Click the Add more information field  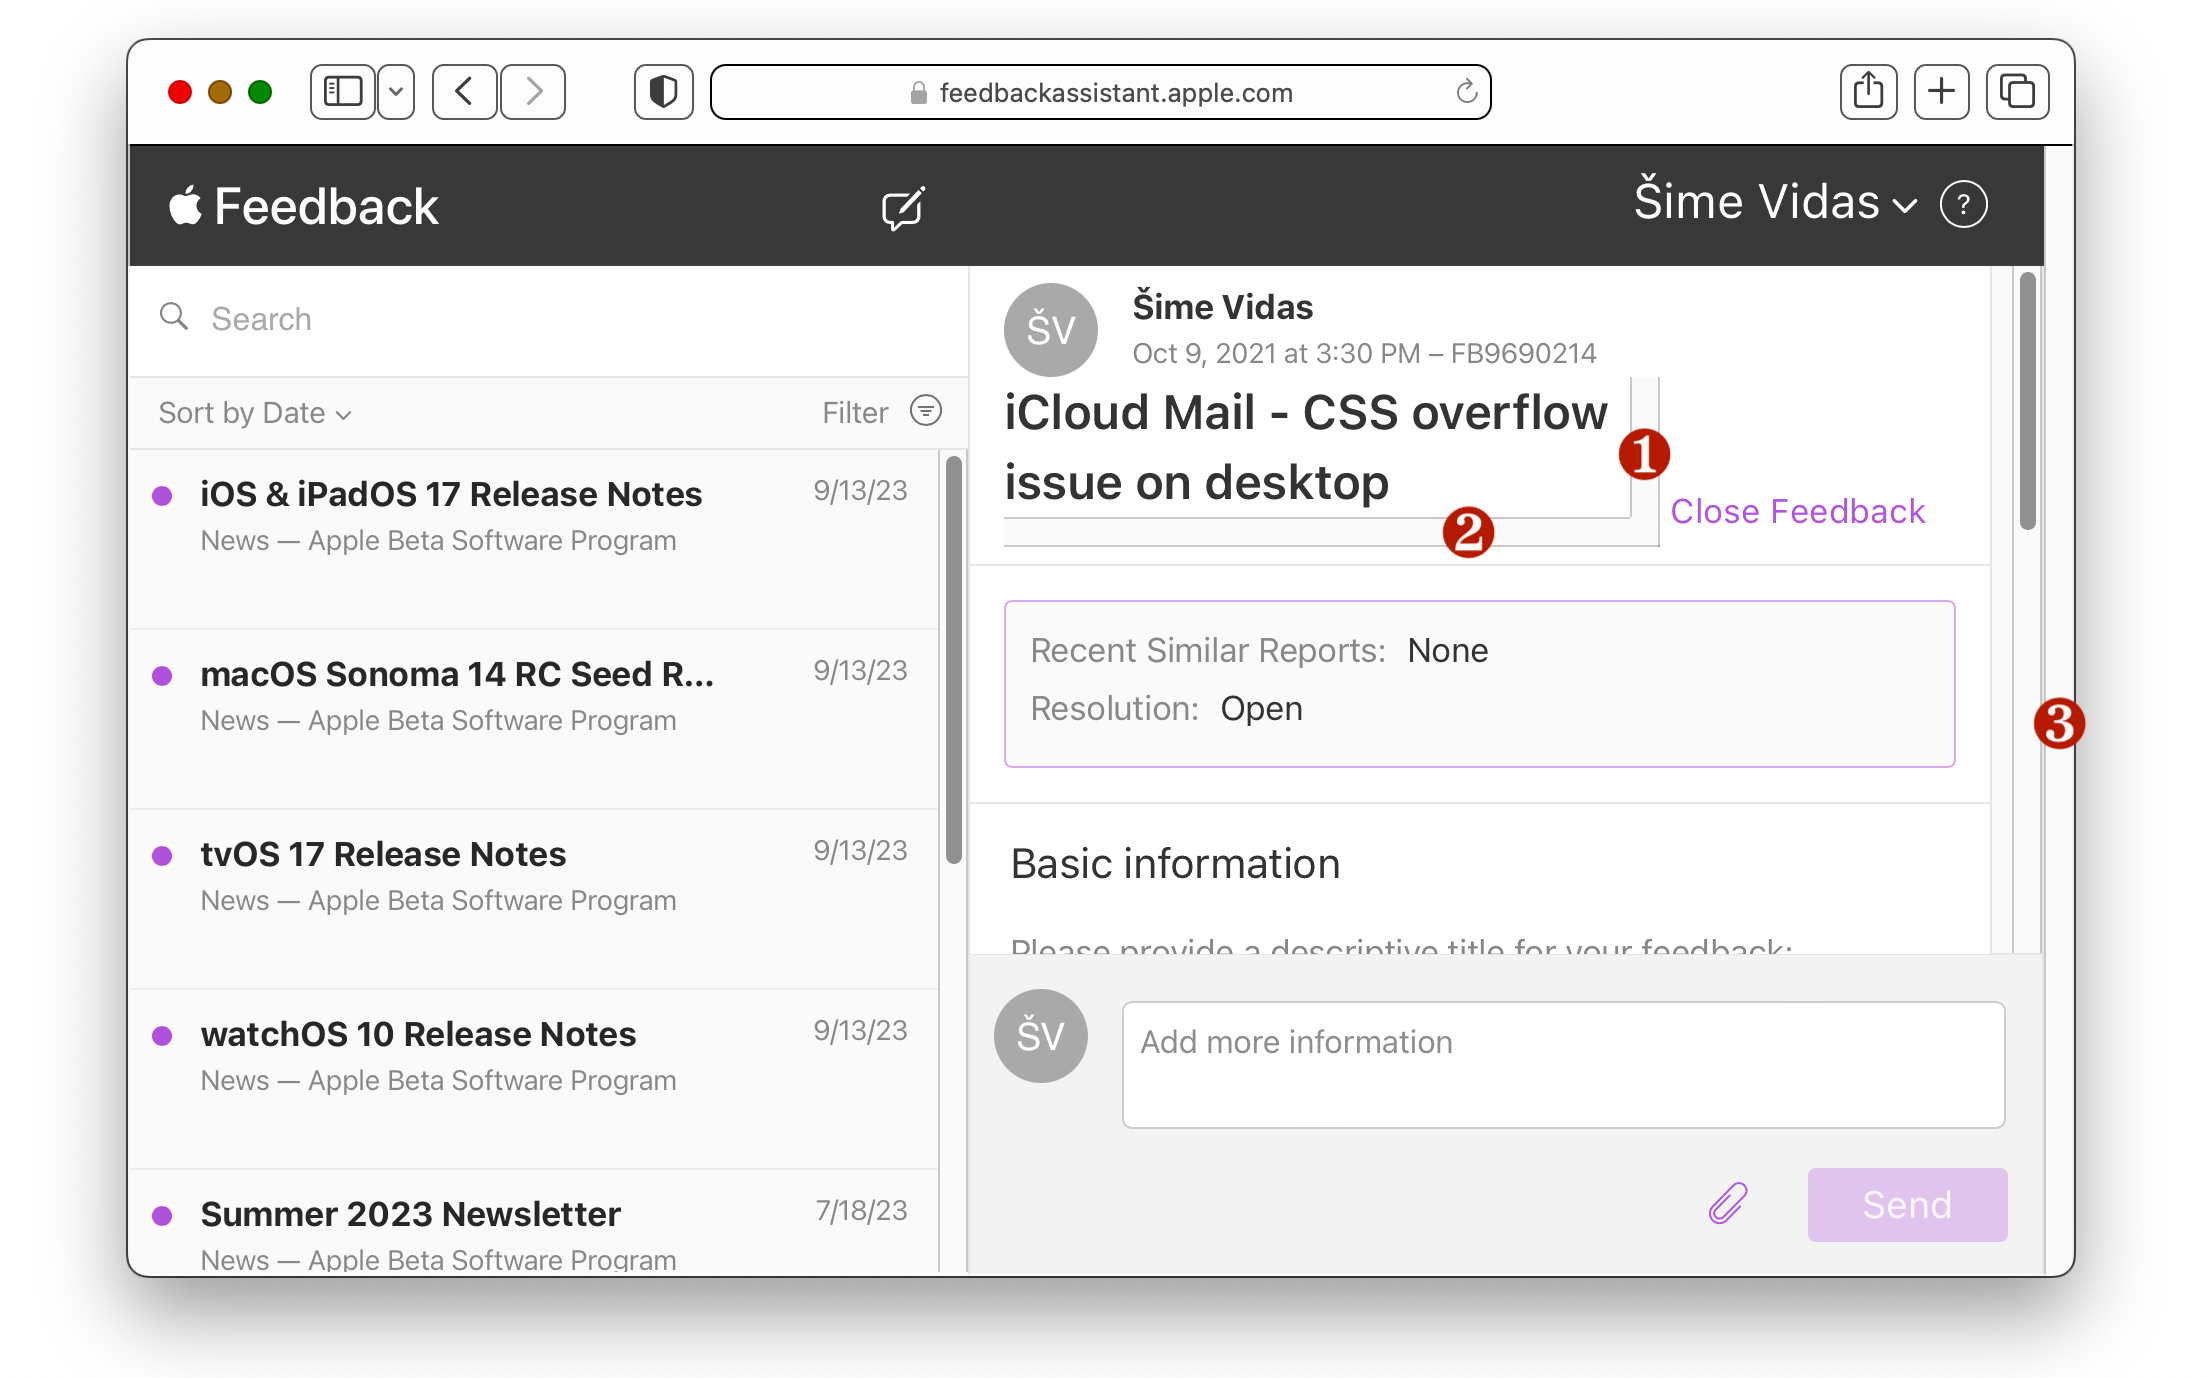[x=1562, y=1064]
